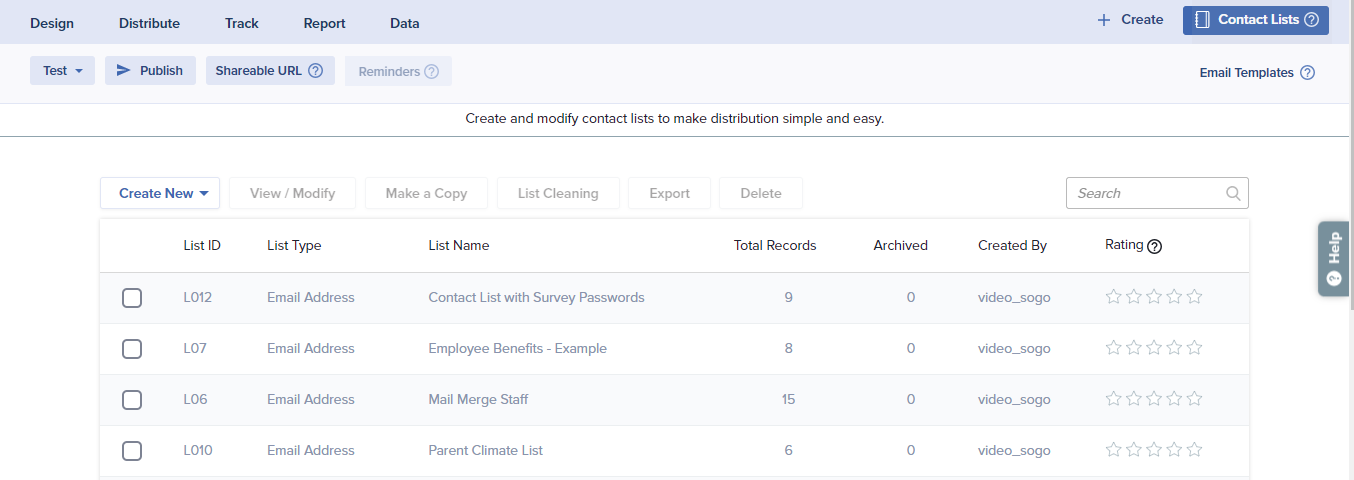This screenshot has width=1354, height=480.
Task: Click the magnifier icon in the search box
Action: [x=1234, y=193]
